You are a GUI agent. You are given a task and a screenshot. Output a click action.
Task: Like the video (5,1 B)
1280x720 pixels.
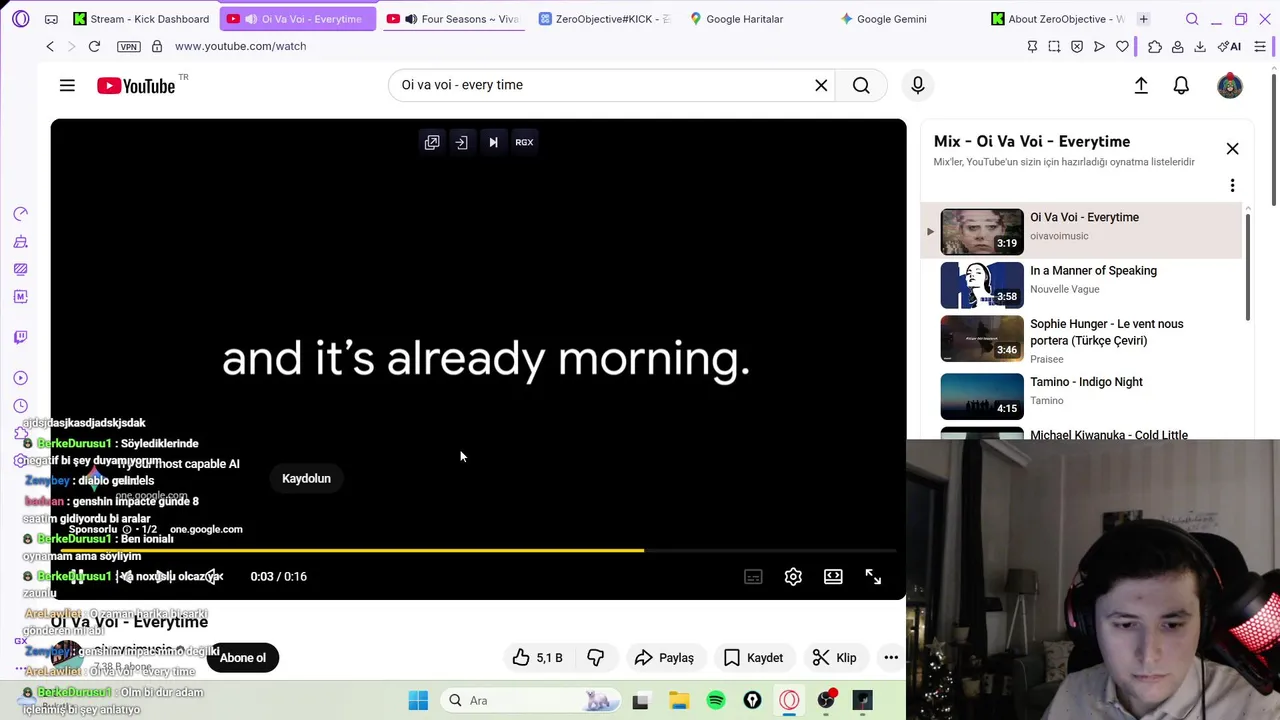click(537, 658)
